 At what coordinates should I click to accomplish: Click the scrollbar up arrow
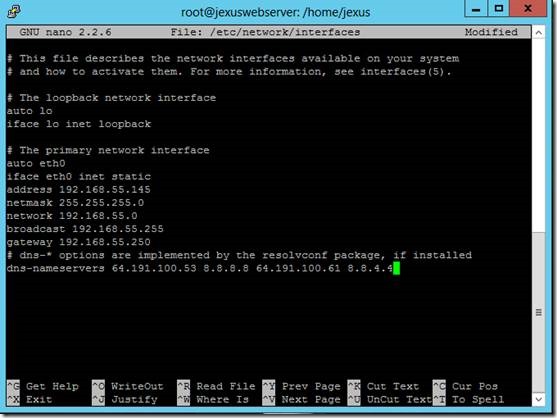tap(539, 33)
